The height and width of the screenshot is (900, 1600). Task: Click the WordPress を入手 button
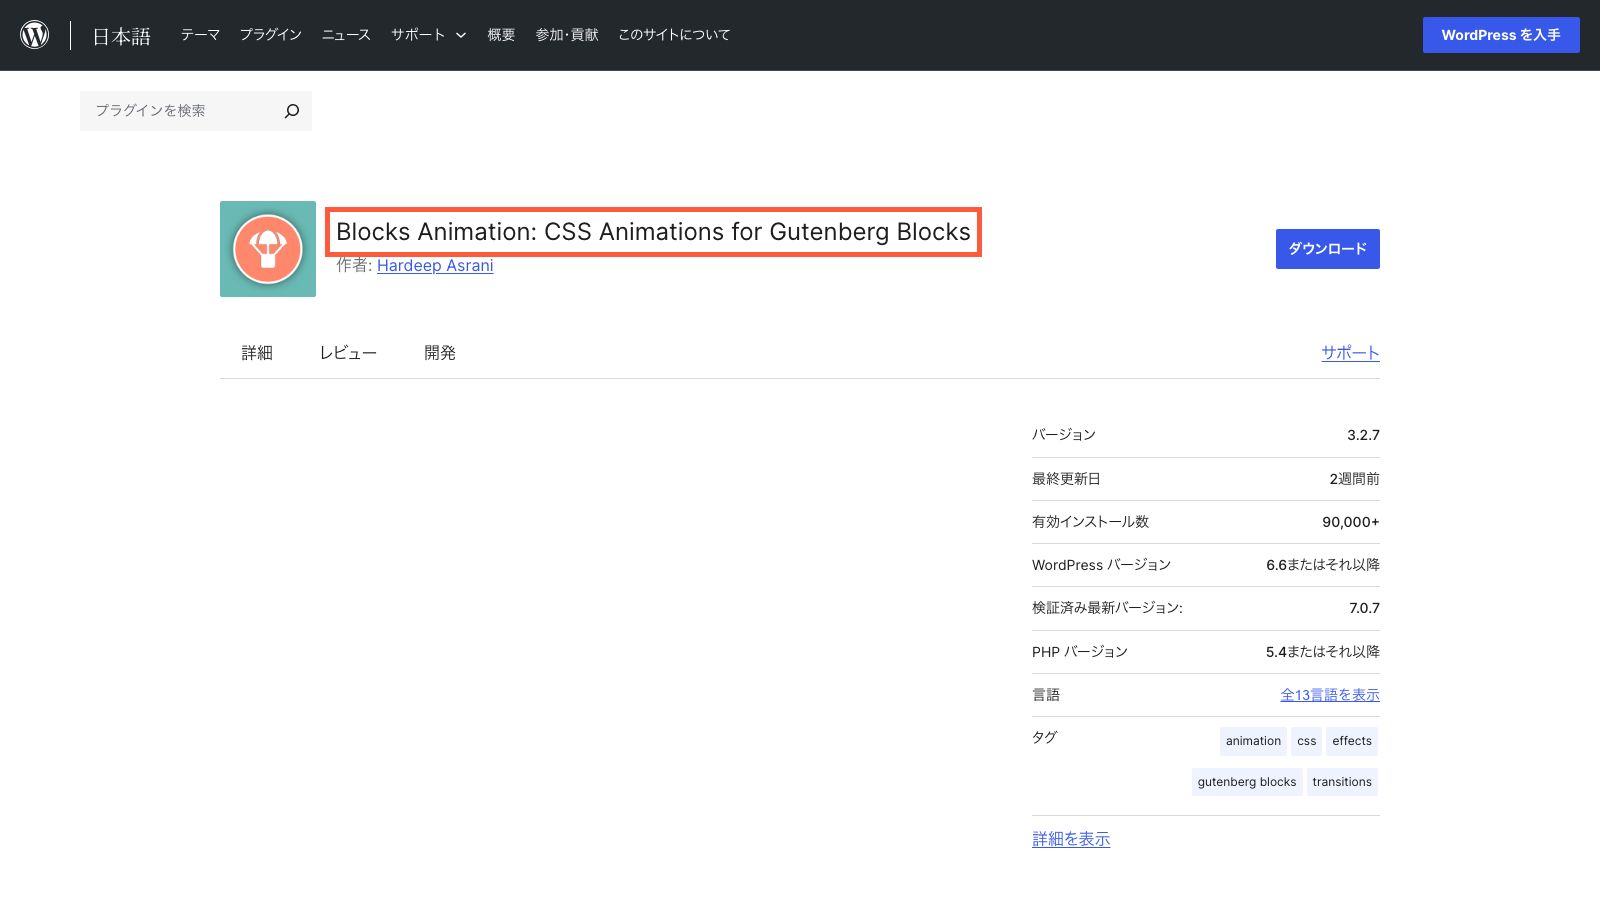1501,35
